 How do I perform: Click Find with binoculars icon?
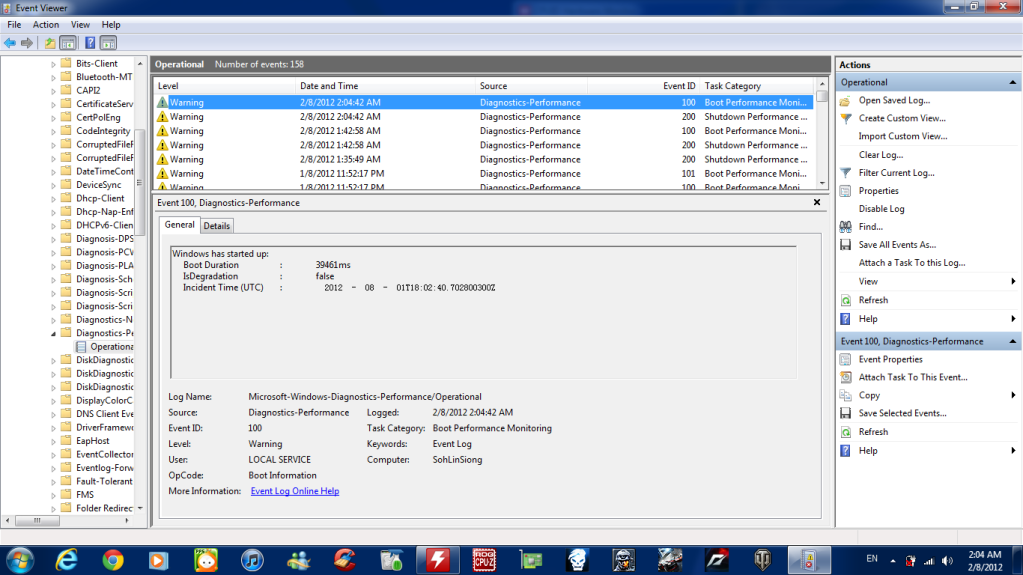(x=870, y=227)
